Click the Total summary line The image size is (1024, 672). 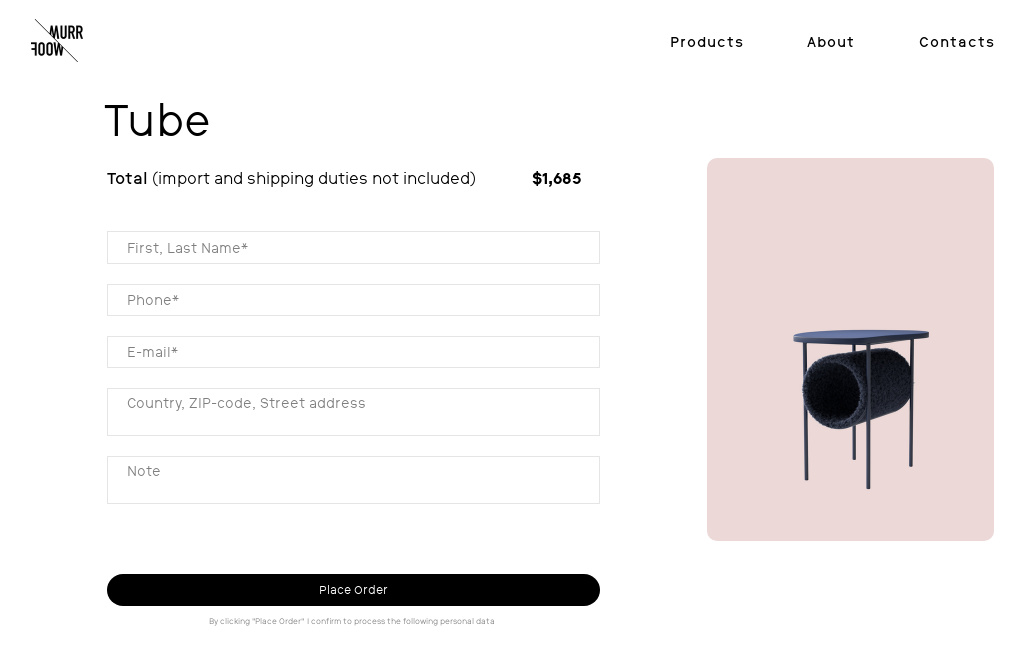point(127,179)
